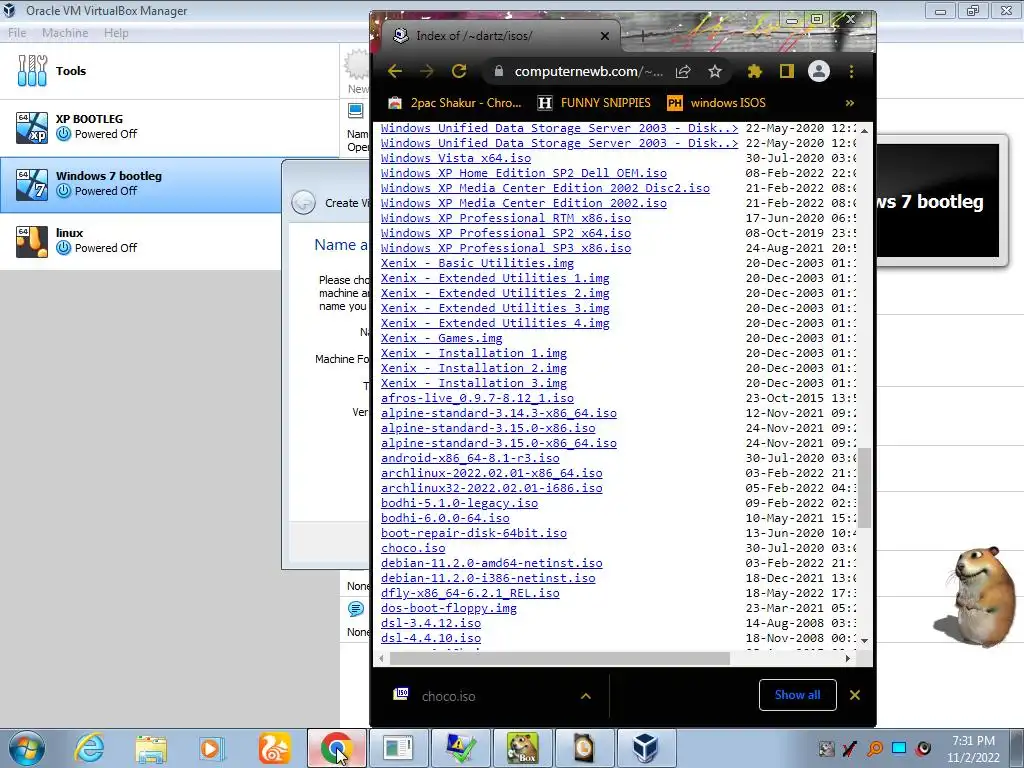Click the checkmark shield taskbar icon
The image size is (1024, 768).
coord(460,748)
